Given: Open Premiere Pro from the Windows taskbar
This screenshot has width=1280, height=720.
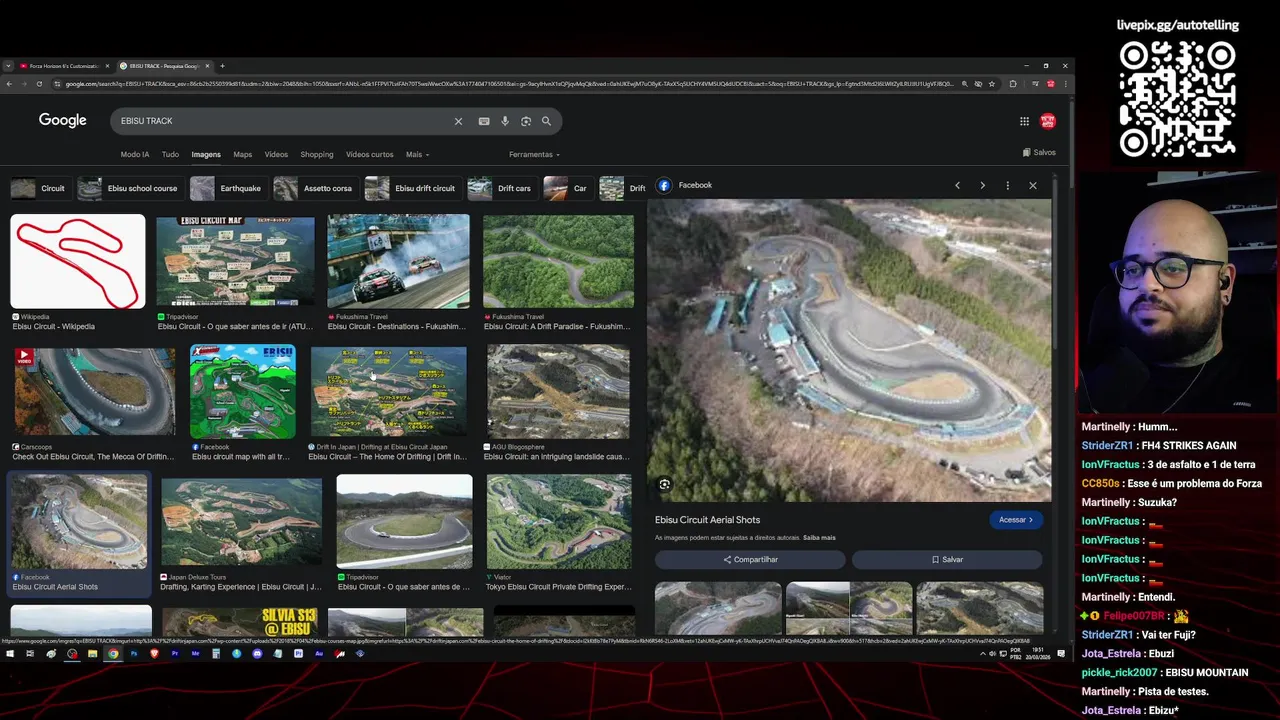Looking at the screenshot, I should 175,654.
